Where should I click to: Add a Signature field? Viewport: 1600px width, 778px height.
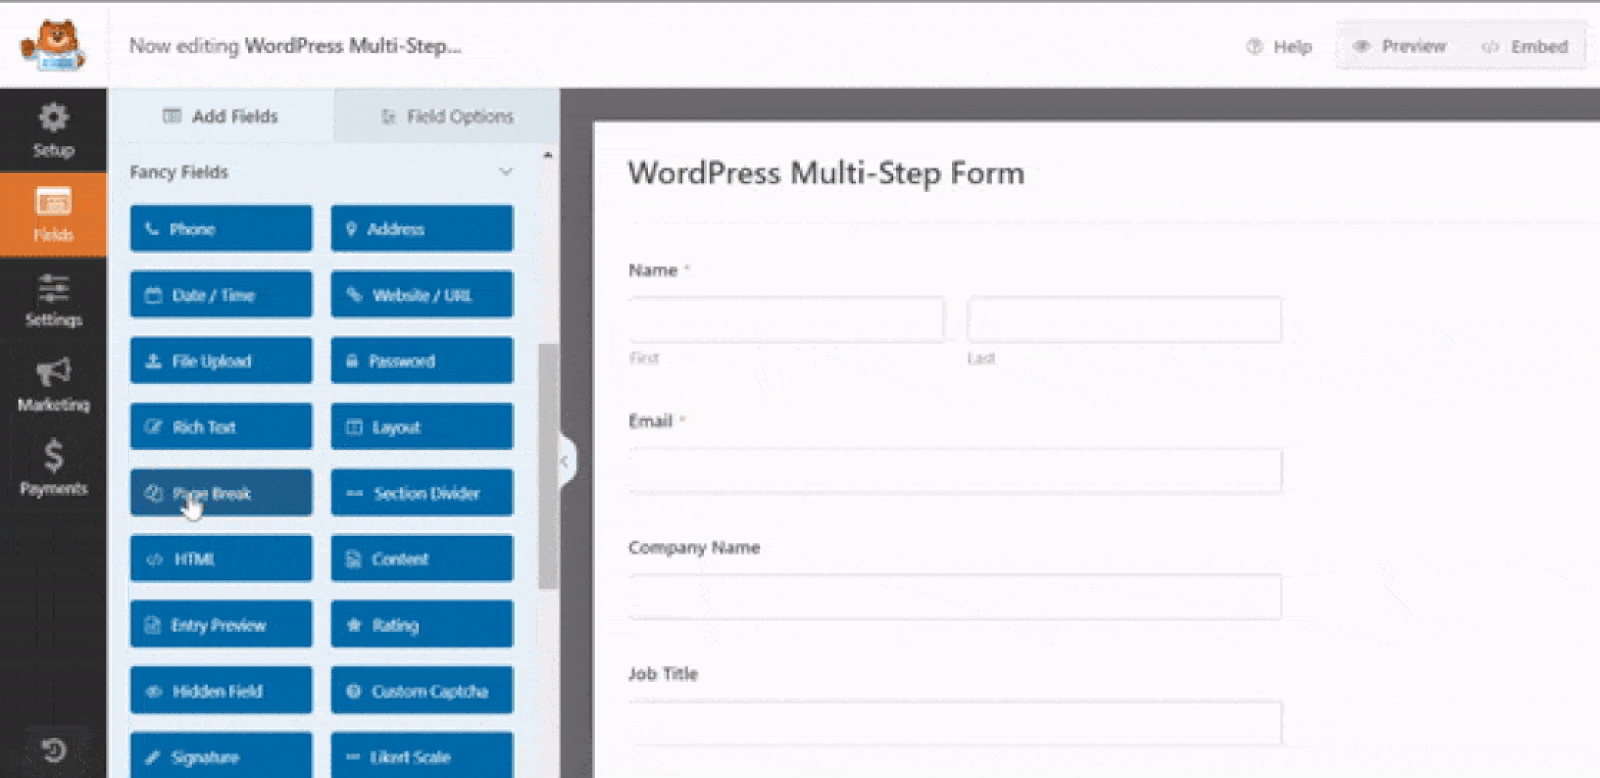[221, 756]
